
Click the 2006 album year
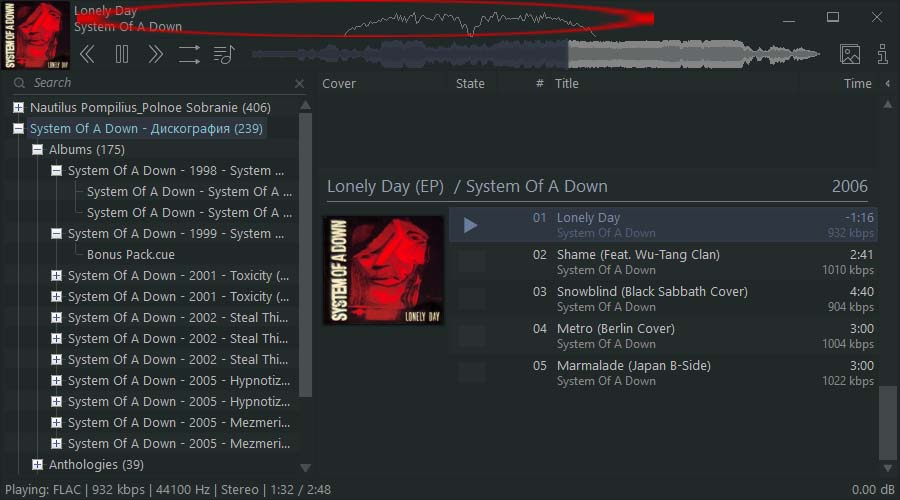pyautogui.click(x=849, y=187)
